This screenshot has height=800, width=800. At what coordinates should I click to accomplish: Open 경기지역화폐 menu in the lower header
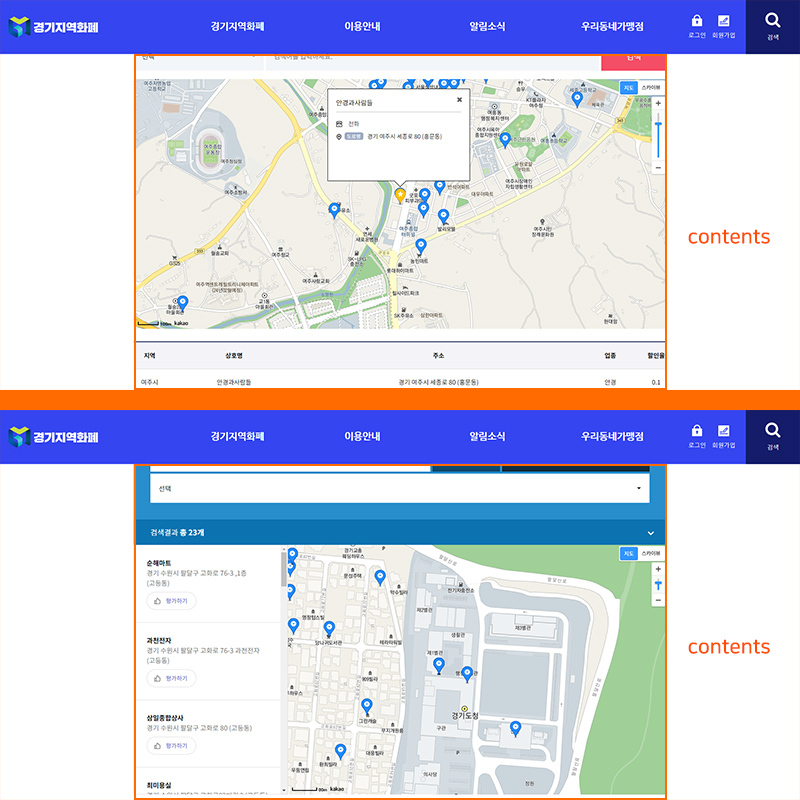(x=237, y=437)
